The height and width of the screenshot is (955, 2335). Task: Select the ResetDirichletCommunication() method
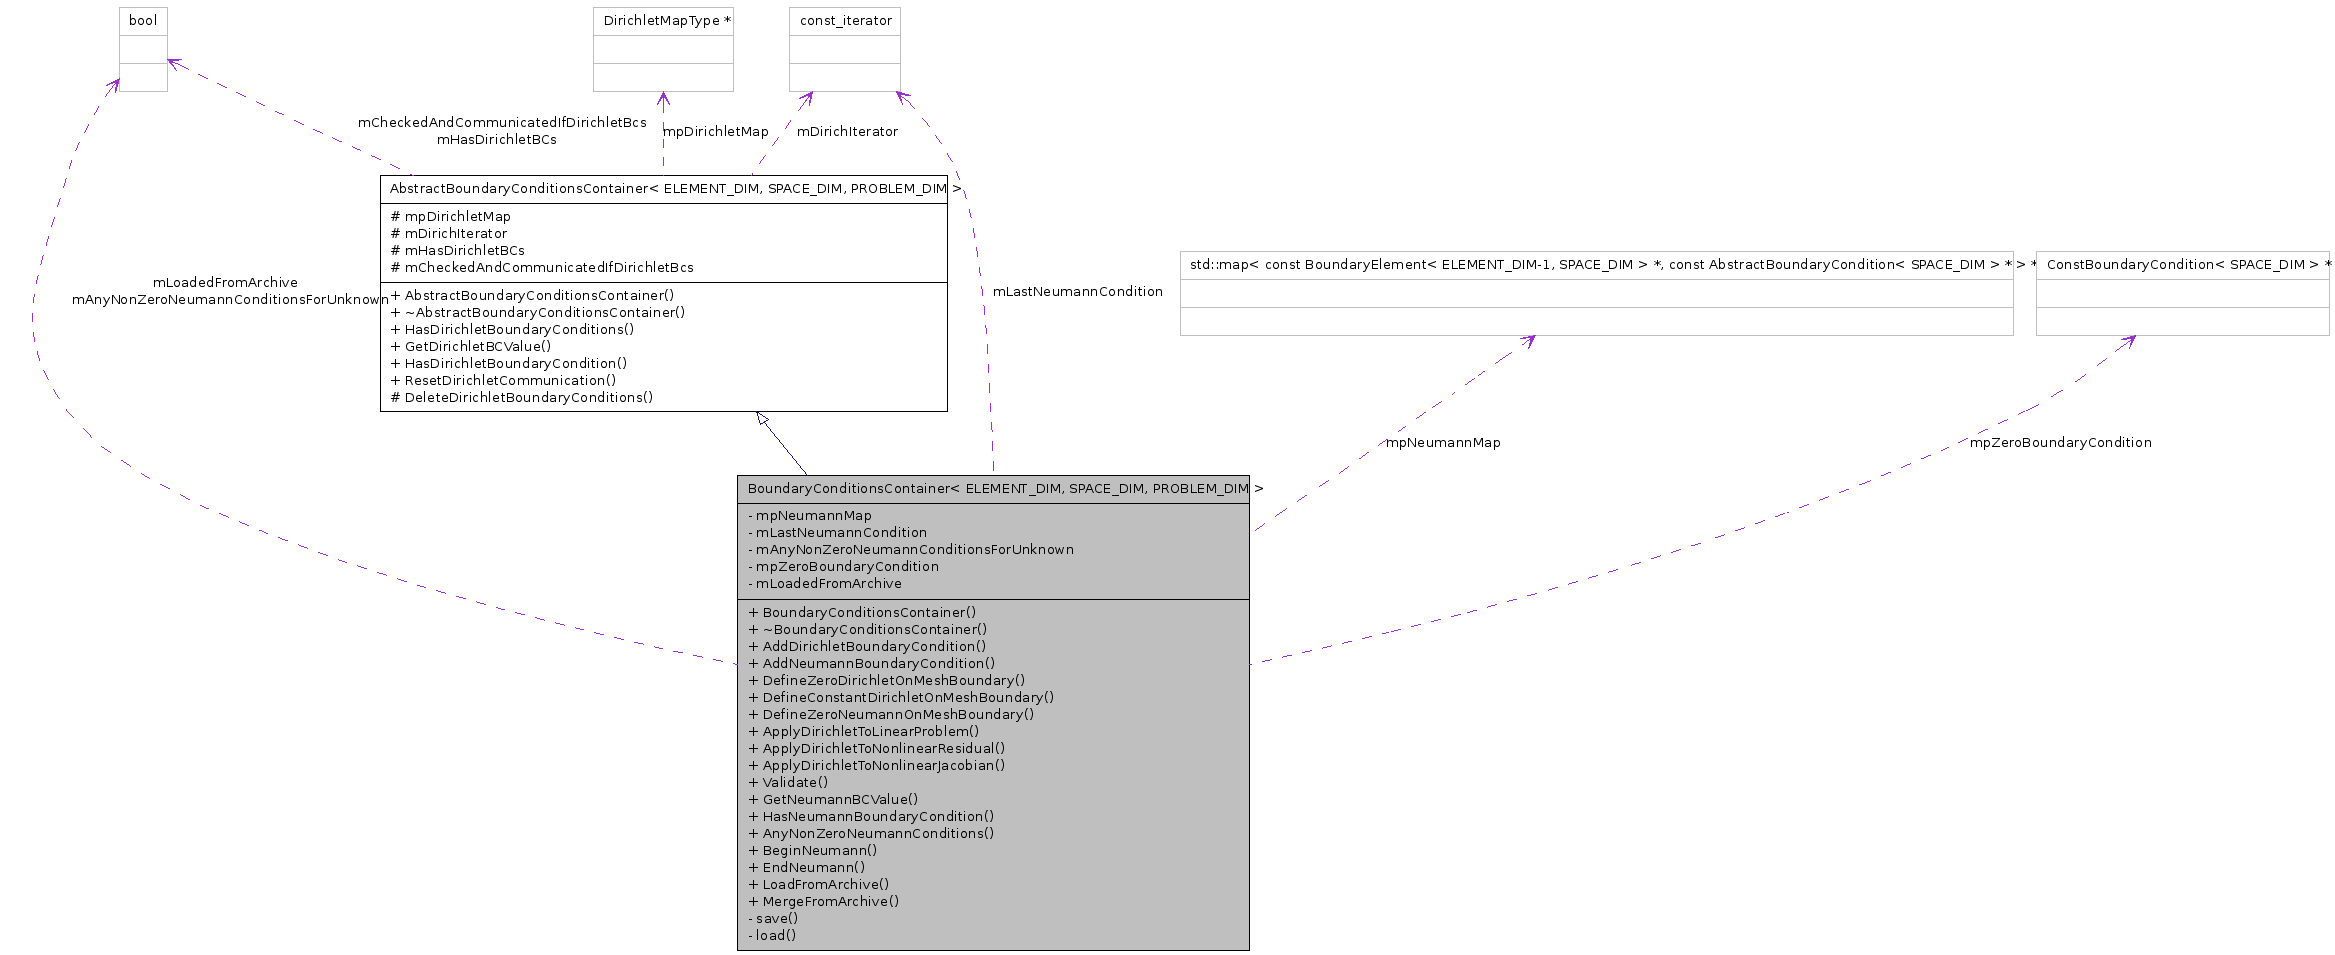tap(504, 381)
